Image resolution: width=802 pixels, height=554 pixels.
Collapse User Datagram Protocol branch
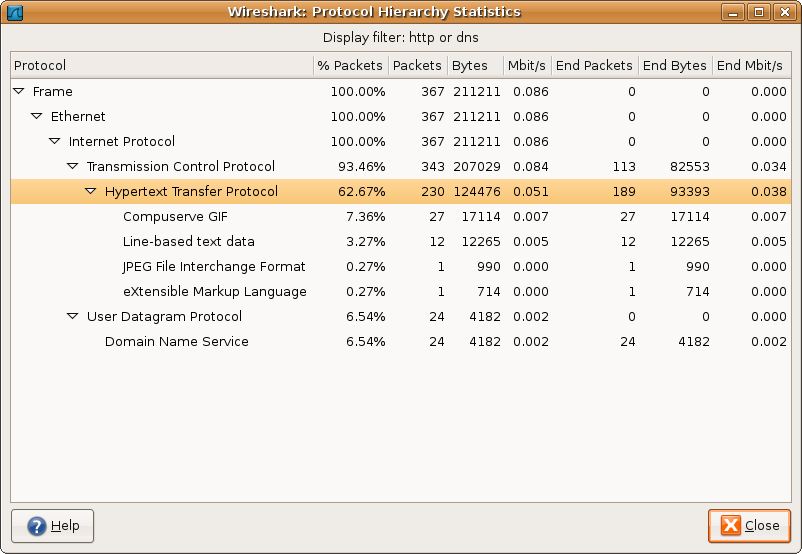pos(73,316)
